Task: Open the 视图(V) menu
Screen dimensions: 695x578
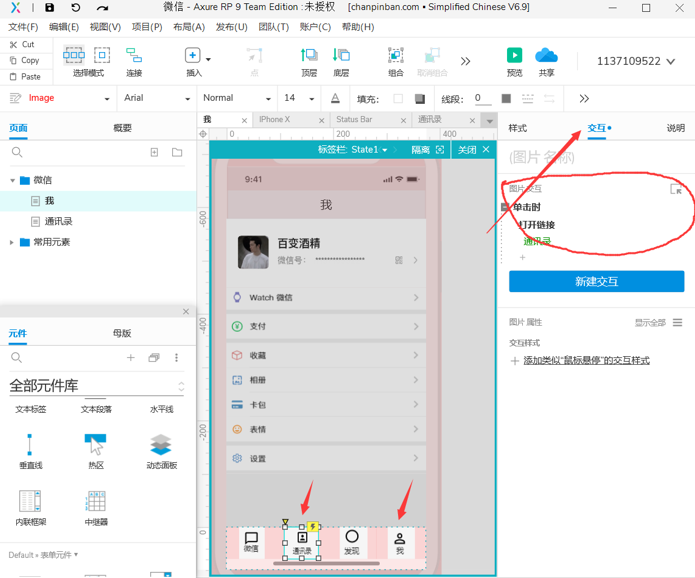Action: tap(105, 27)
